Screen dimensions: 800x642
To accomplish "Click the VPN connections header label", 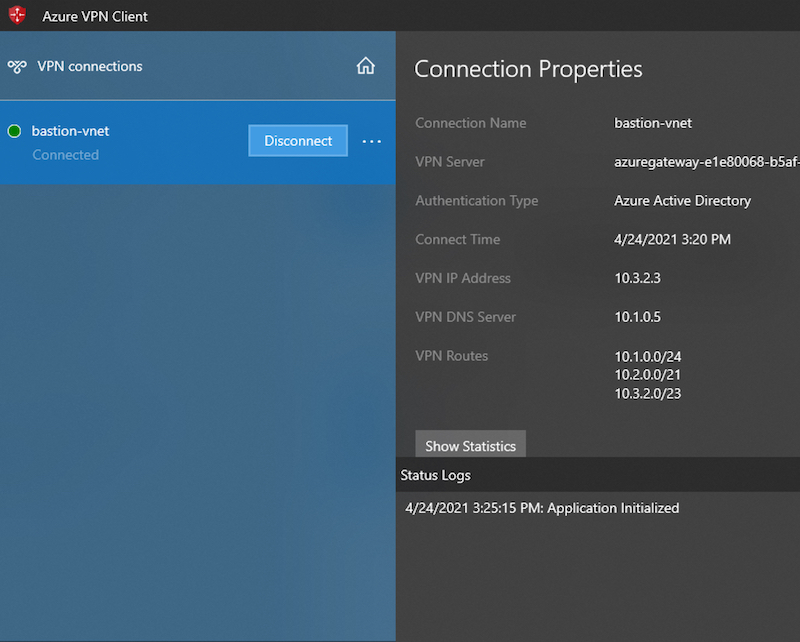I will (90, 67).
